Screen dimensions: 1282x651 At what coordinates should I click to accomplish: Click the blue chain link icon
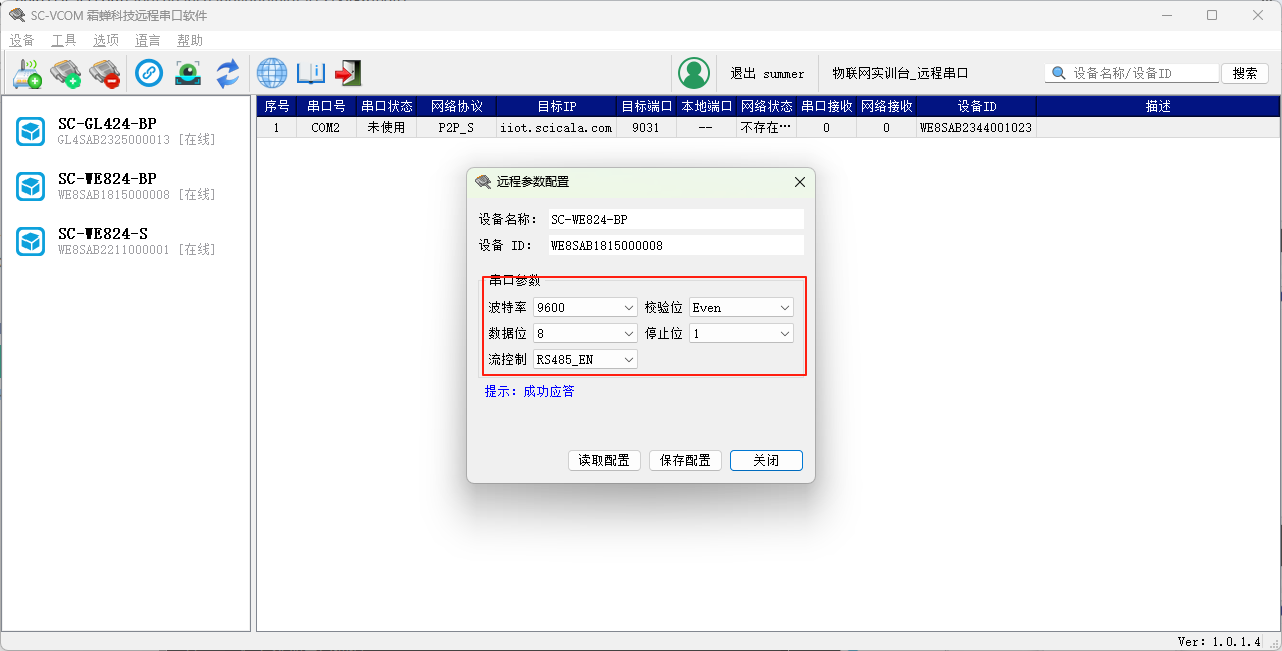click(x=149, y=73)
